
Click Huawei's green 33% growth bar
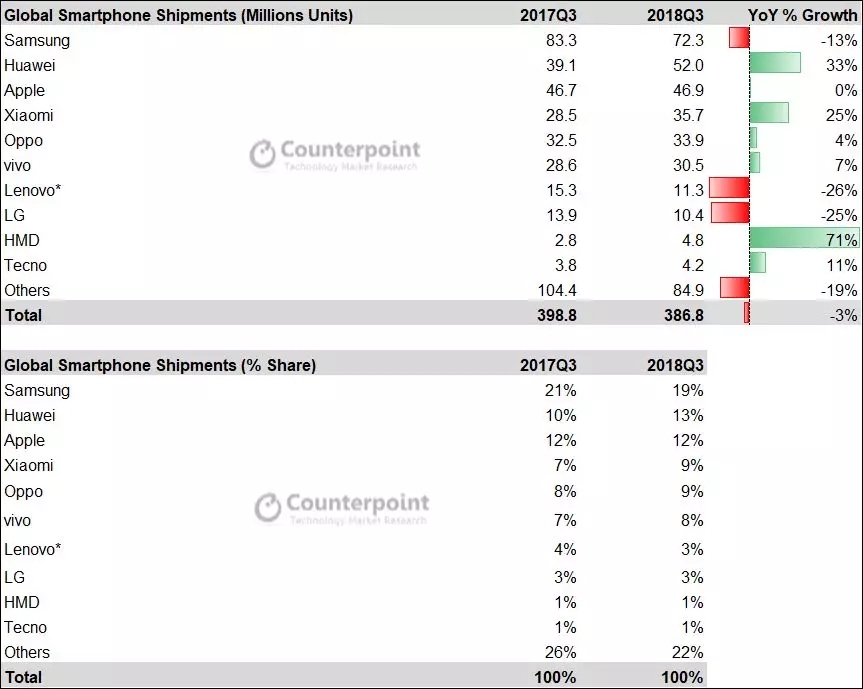tap(774, 64)
